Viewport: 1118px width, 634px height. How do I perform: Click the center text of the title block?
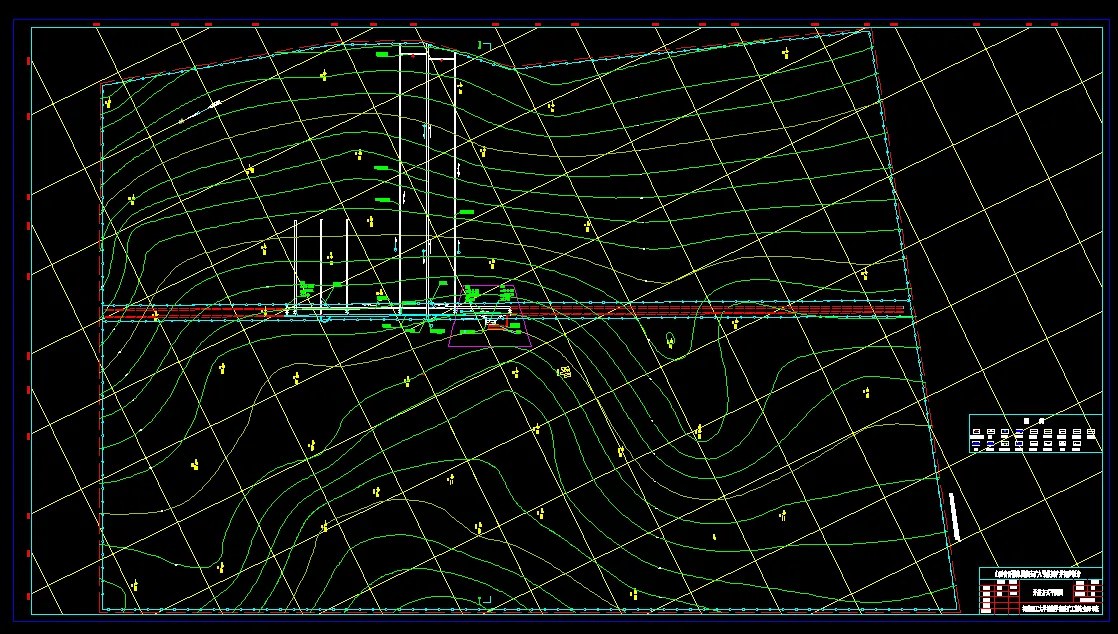(1048, 593)
